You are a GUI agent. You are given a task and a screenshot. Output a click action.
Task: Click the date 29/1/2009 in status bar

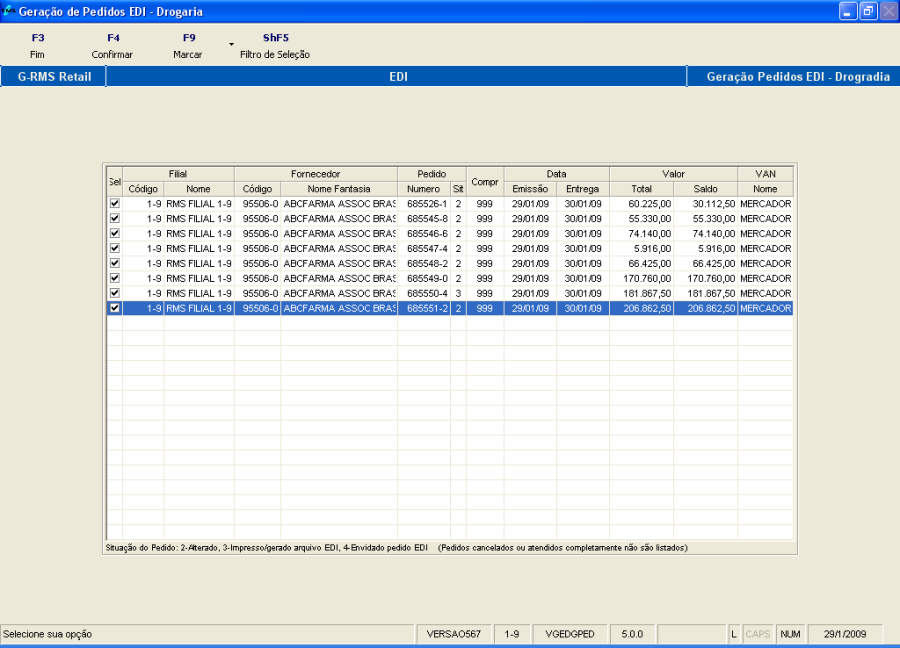coord(844,634)
